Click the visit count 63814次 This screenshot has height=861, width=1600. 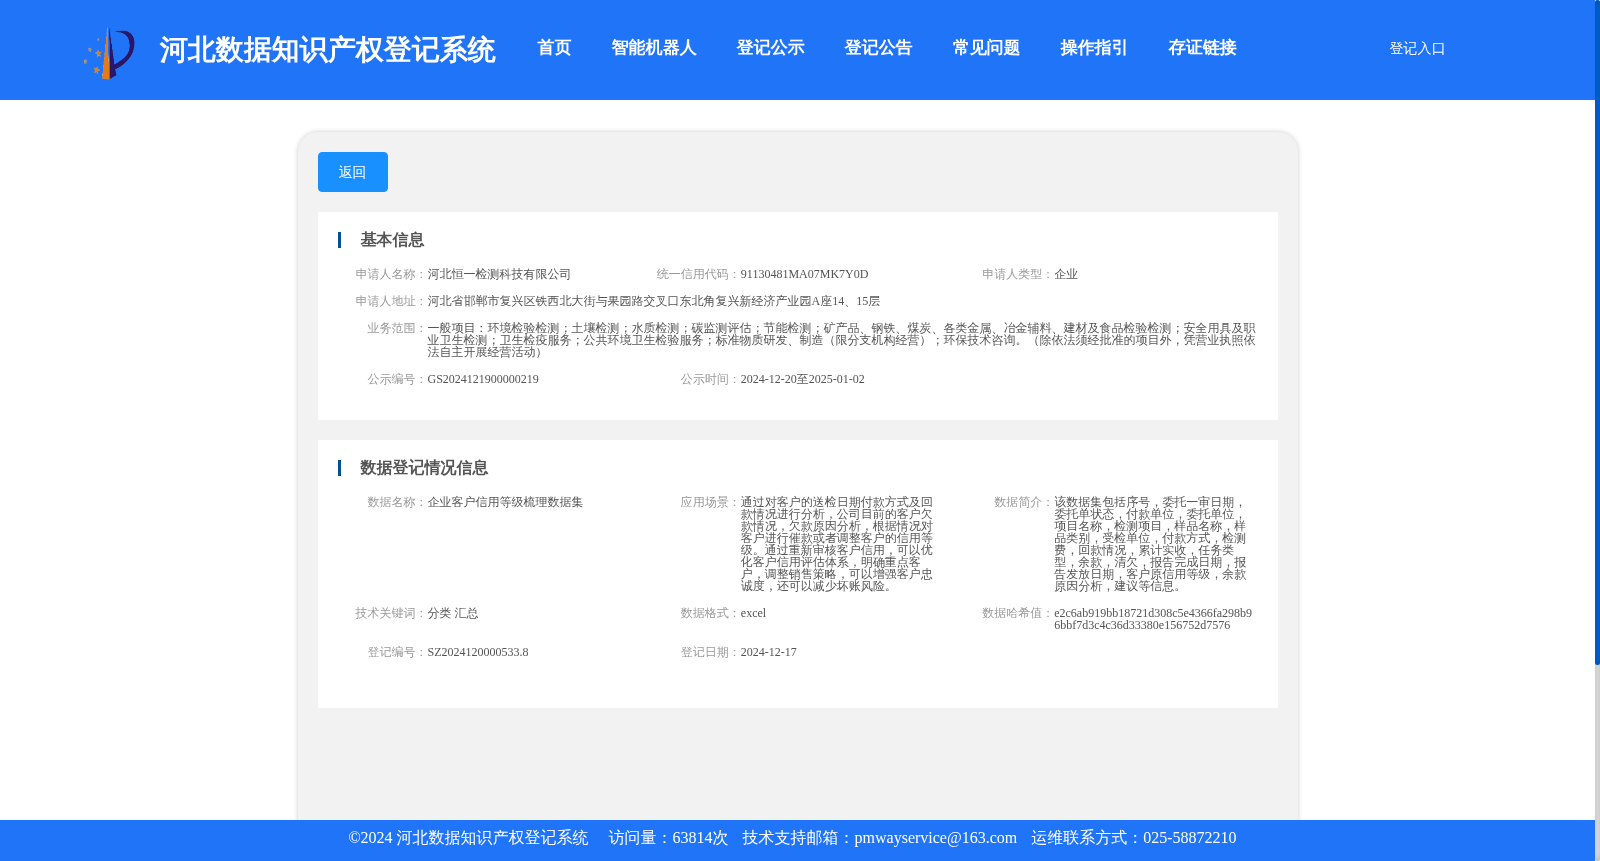(x=700, y=838)
